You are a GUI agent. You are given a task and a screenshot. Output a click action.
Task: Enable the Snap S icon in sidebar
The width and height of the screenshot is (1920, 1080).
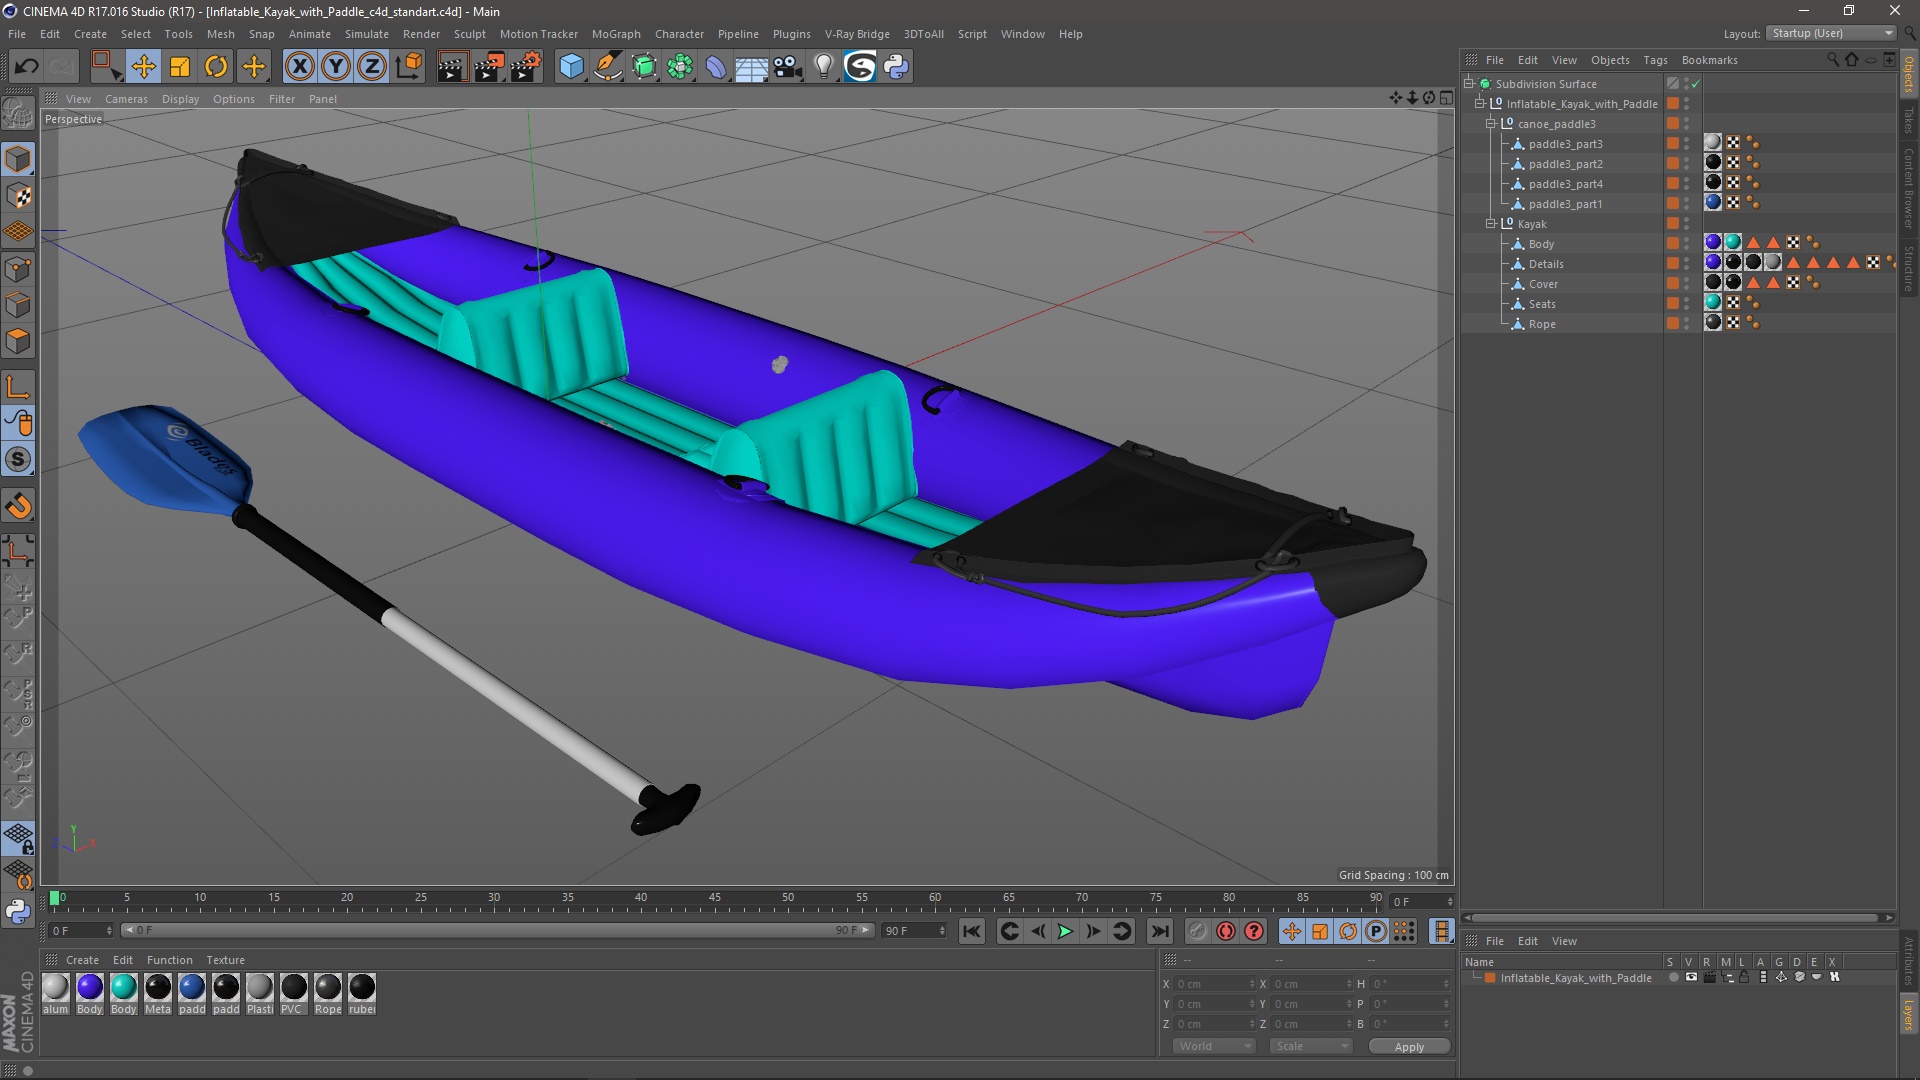click(x=18, y=460)
